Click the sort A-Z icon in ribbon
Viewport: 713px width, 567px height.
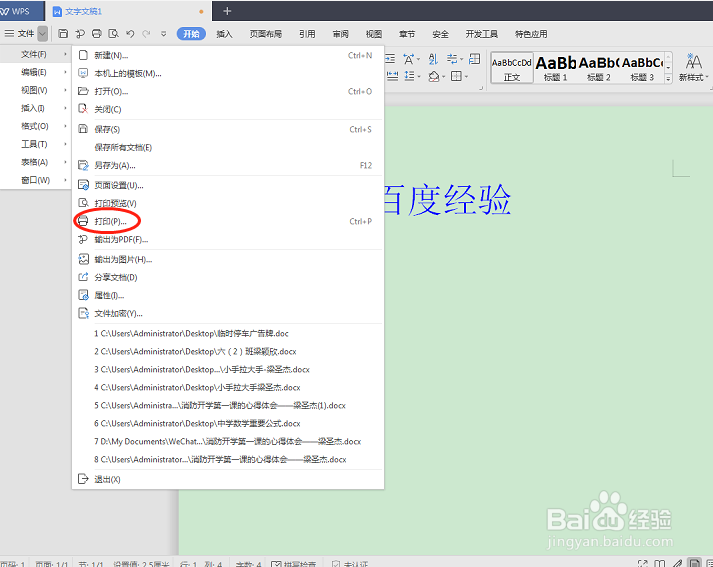pyautogui.click(x=433, y=59)
